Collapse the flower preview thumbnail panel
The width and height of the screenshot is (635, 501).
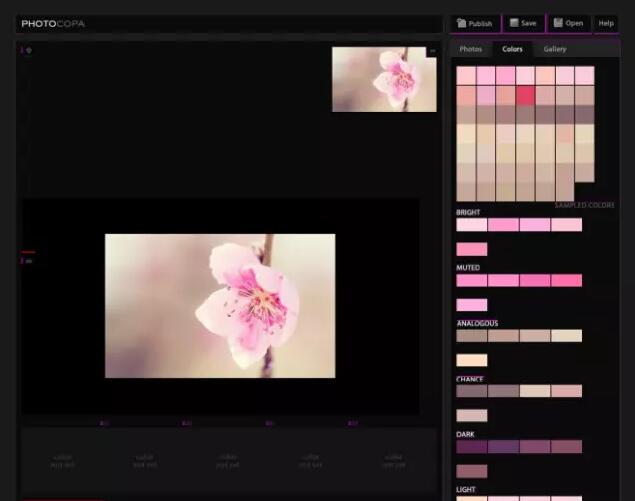[x=432, y=51]
